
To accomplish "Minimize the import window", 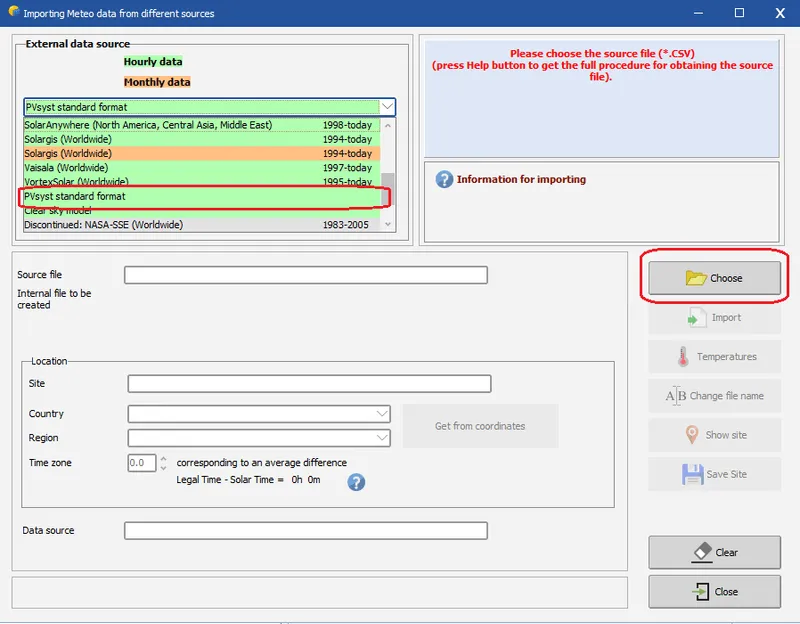I will pos(698,13).
